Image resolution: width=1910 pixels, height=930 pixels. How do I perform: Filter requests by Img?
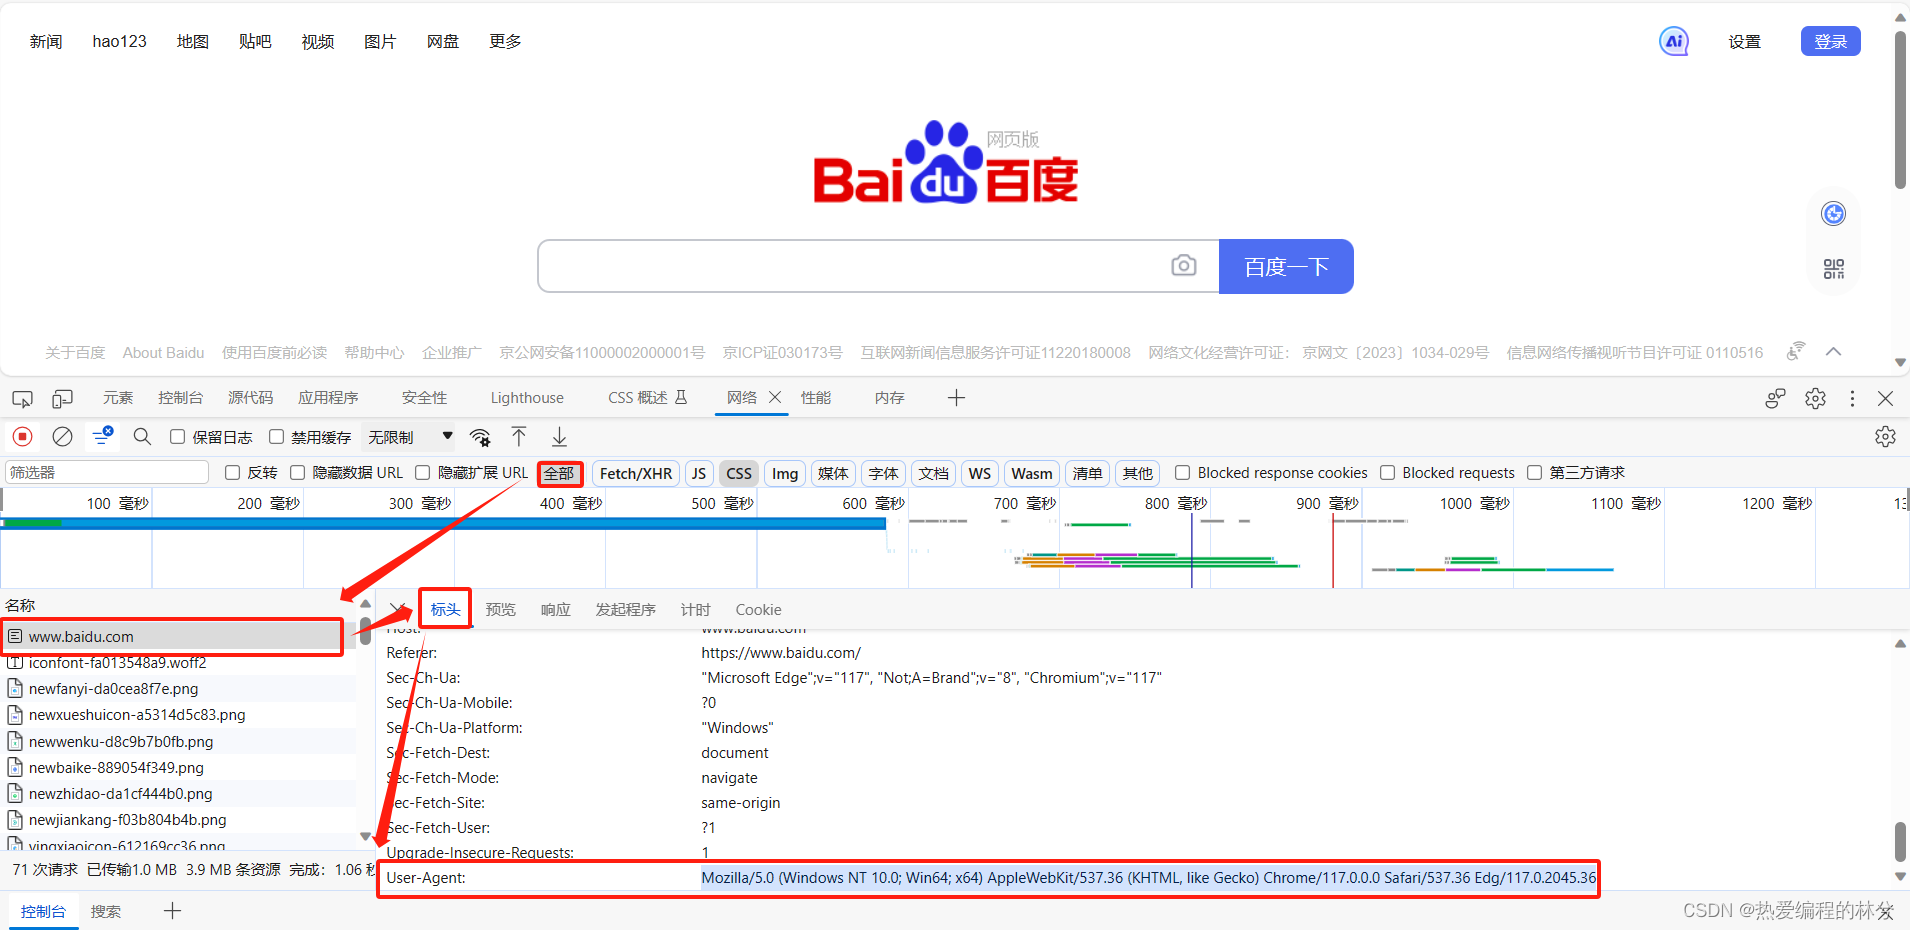pyautogui.click(x=785, y=473)
